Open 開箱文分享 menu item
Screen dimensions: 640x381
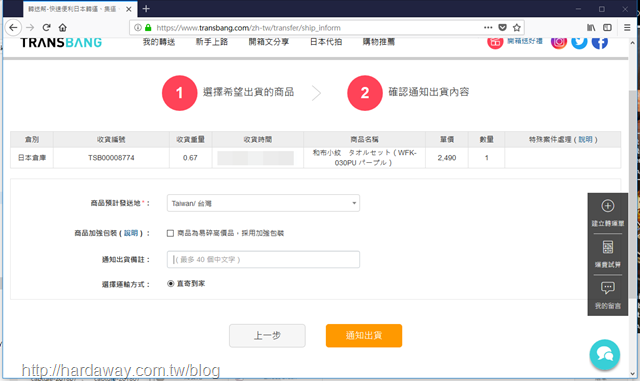click(x=269, y=42)
